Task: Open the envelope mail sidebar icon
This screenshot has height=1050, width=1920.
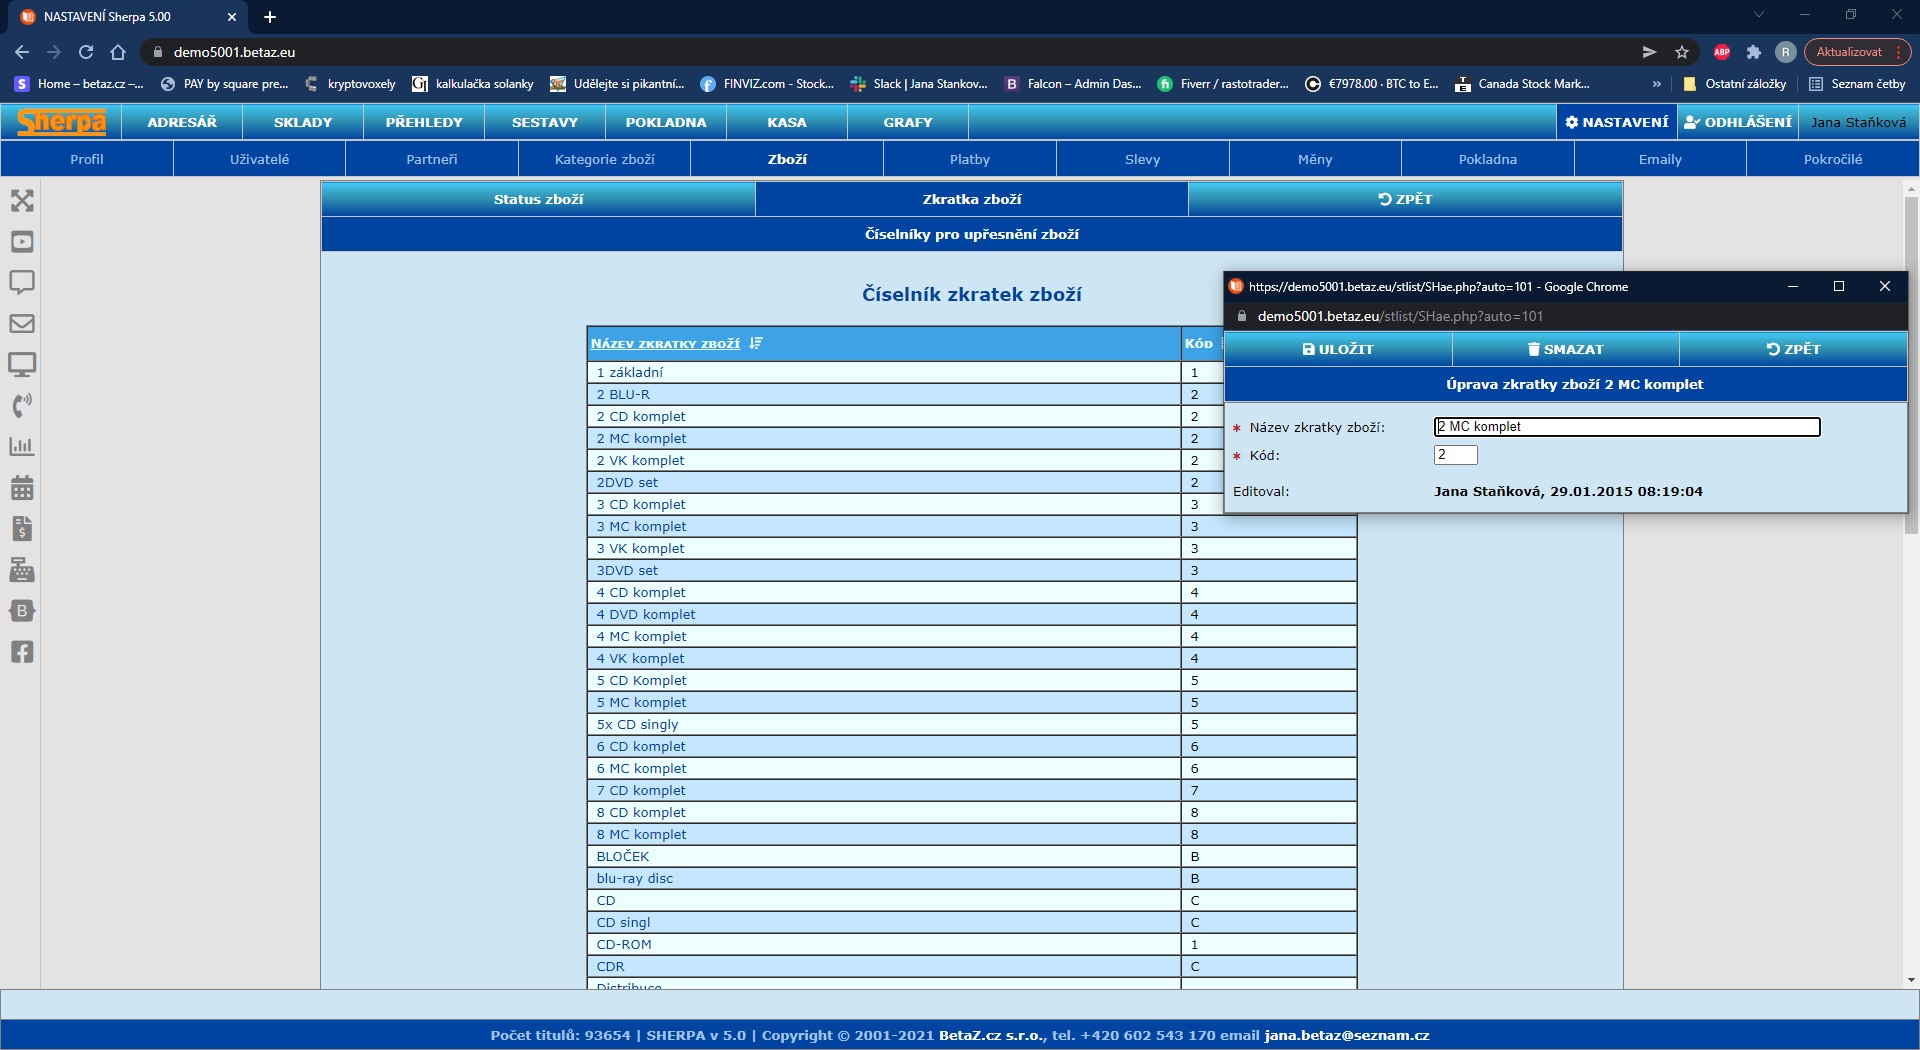Action: tap(22, 324)
